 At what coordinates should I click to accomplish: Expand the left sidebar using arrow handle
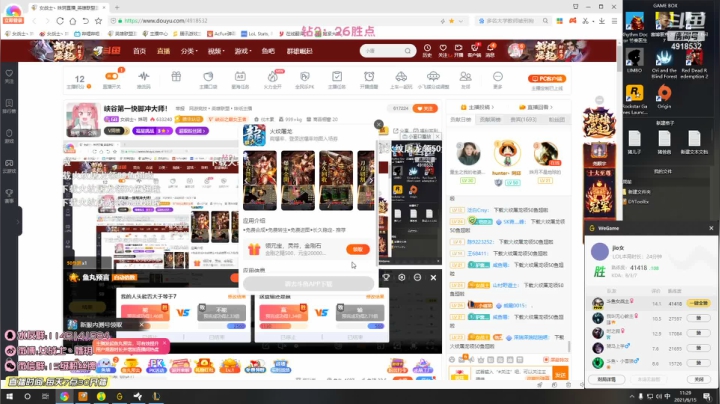18,222
